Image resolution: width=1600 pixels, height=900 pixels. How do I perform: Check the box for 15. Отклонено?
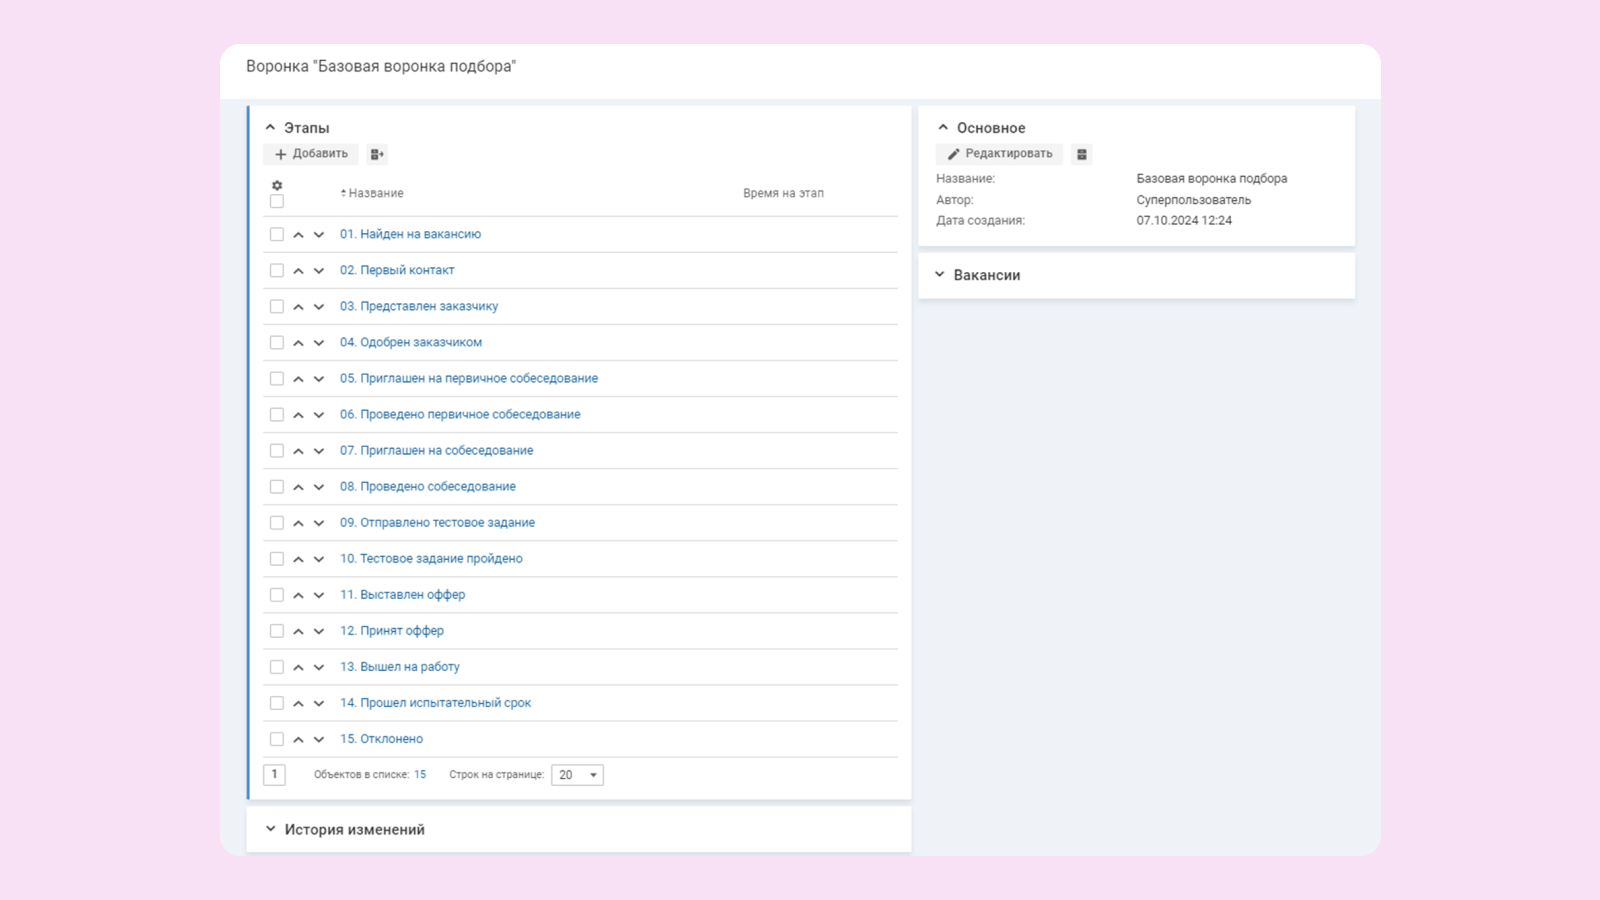coord(277,738)
